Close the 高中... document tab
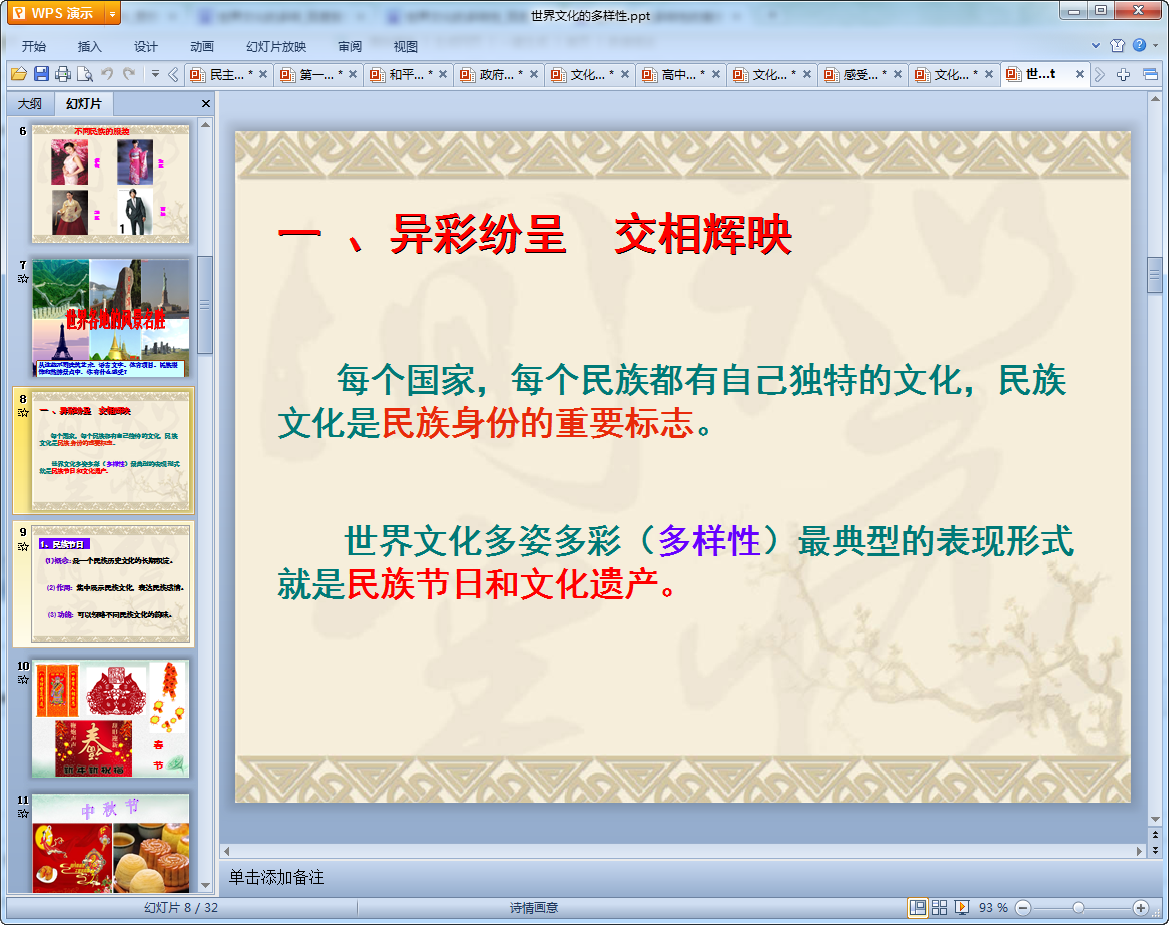 [716, 75]
